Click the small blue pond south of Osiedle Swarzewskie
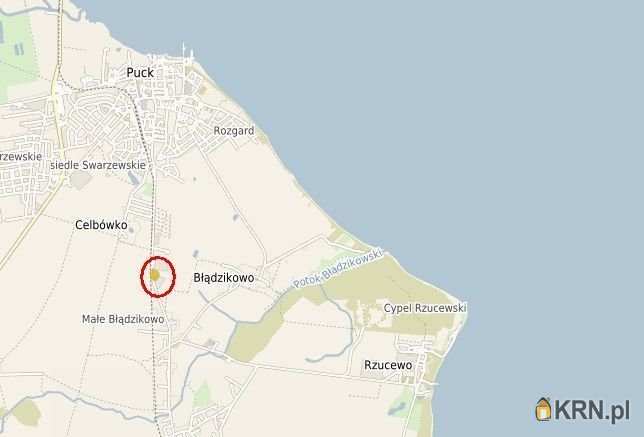 (x=133, y=178)
